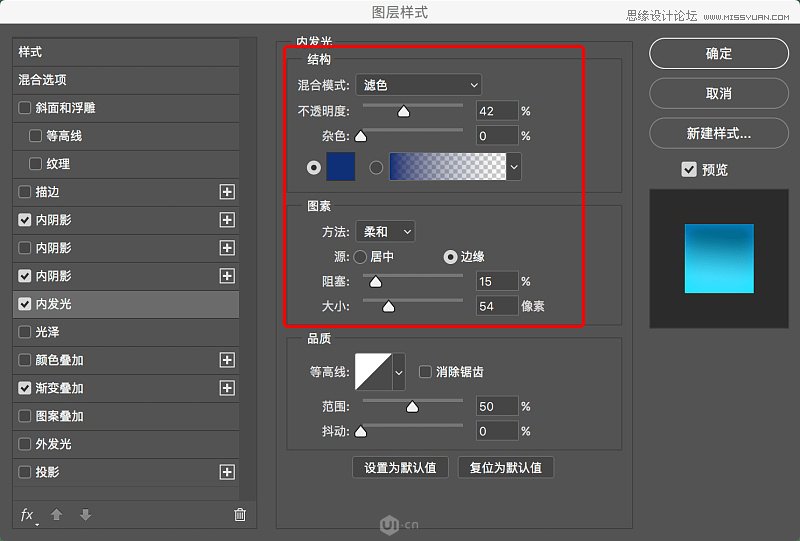
Task: Confirm with the 确定 button
Action: tap(719, 54)
